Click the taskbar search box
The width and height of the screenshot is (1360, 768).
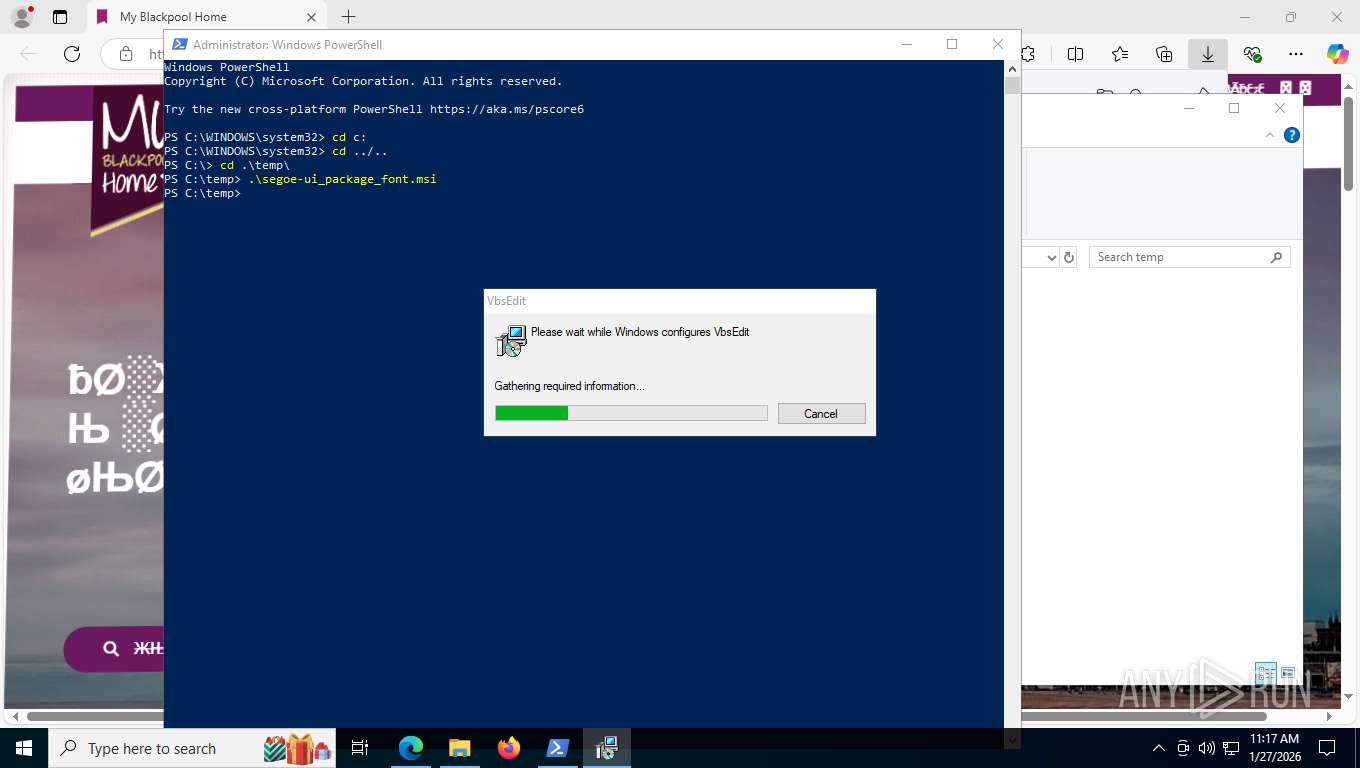coord(190,748)
